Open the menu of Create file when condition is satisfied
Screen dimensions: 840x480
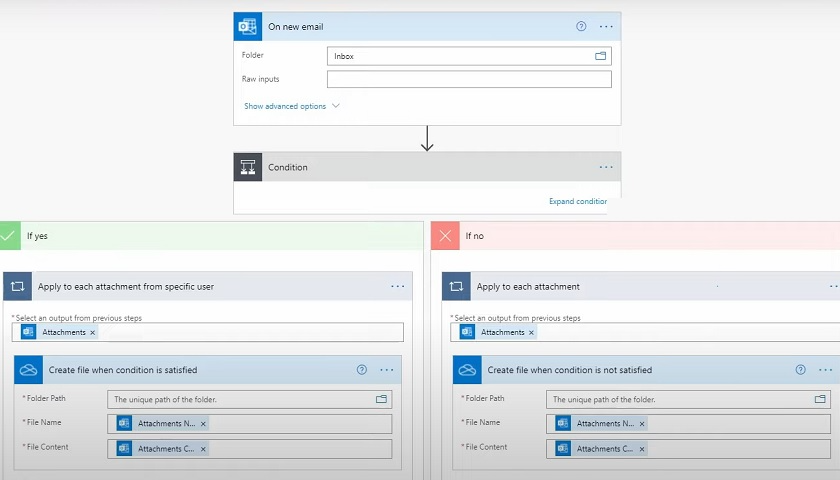pos(387,370)
